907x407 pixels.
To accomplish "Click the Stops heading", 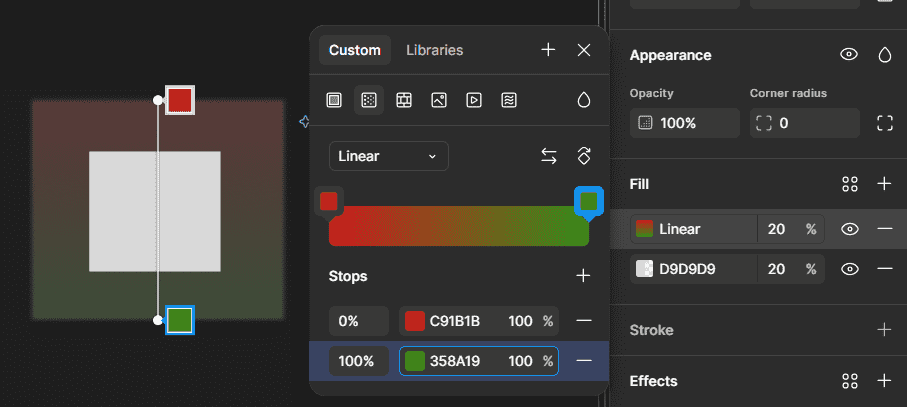I will point(348,276).
